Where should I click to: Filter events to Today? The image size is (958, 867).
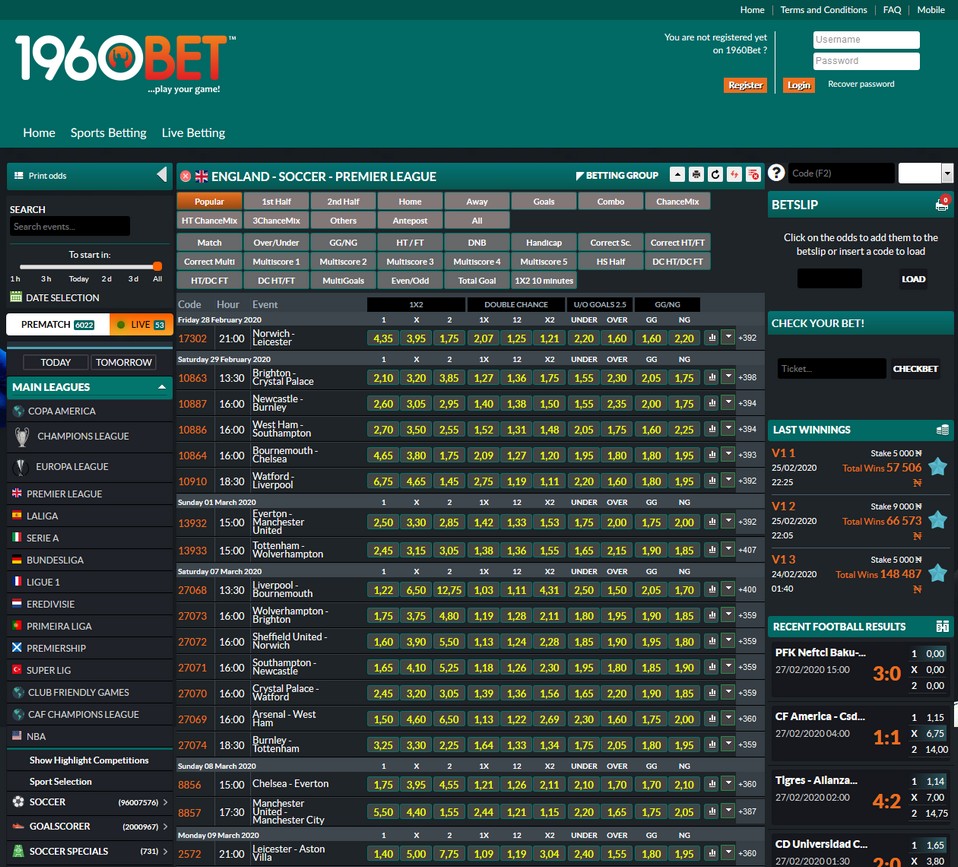tap(56, 362)
